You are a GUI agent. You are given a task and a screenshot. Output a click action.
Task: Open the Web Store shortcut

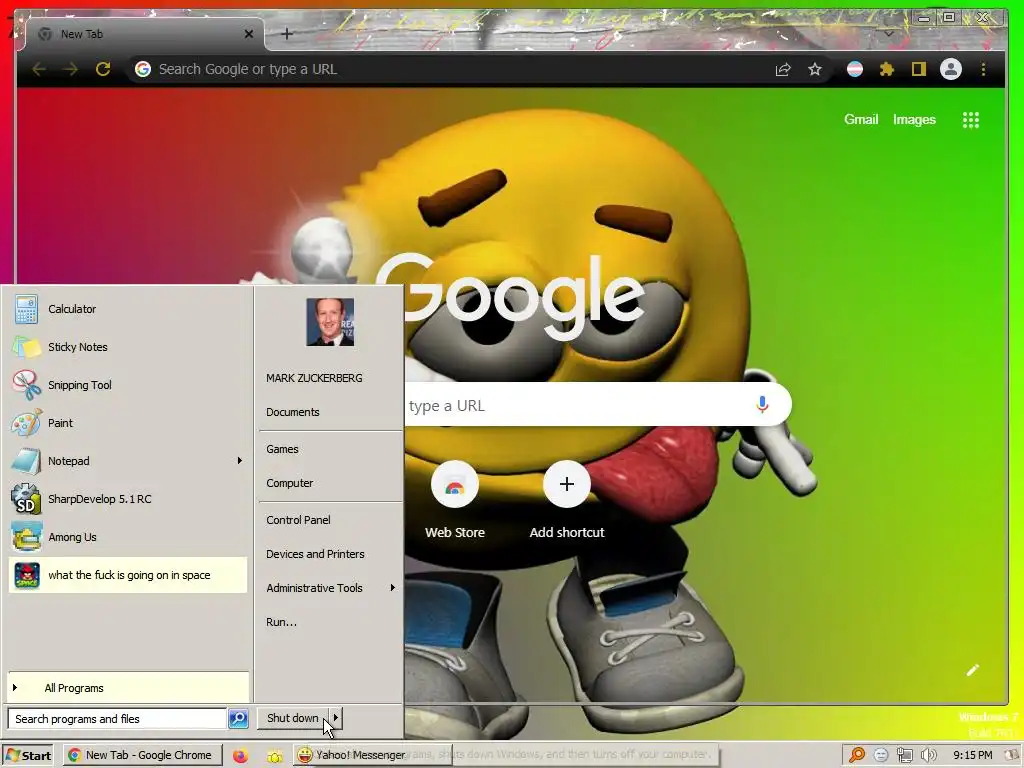pos(455,501)
